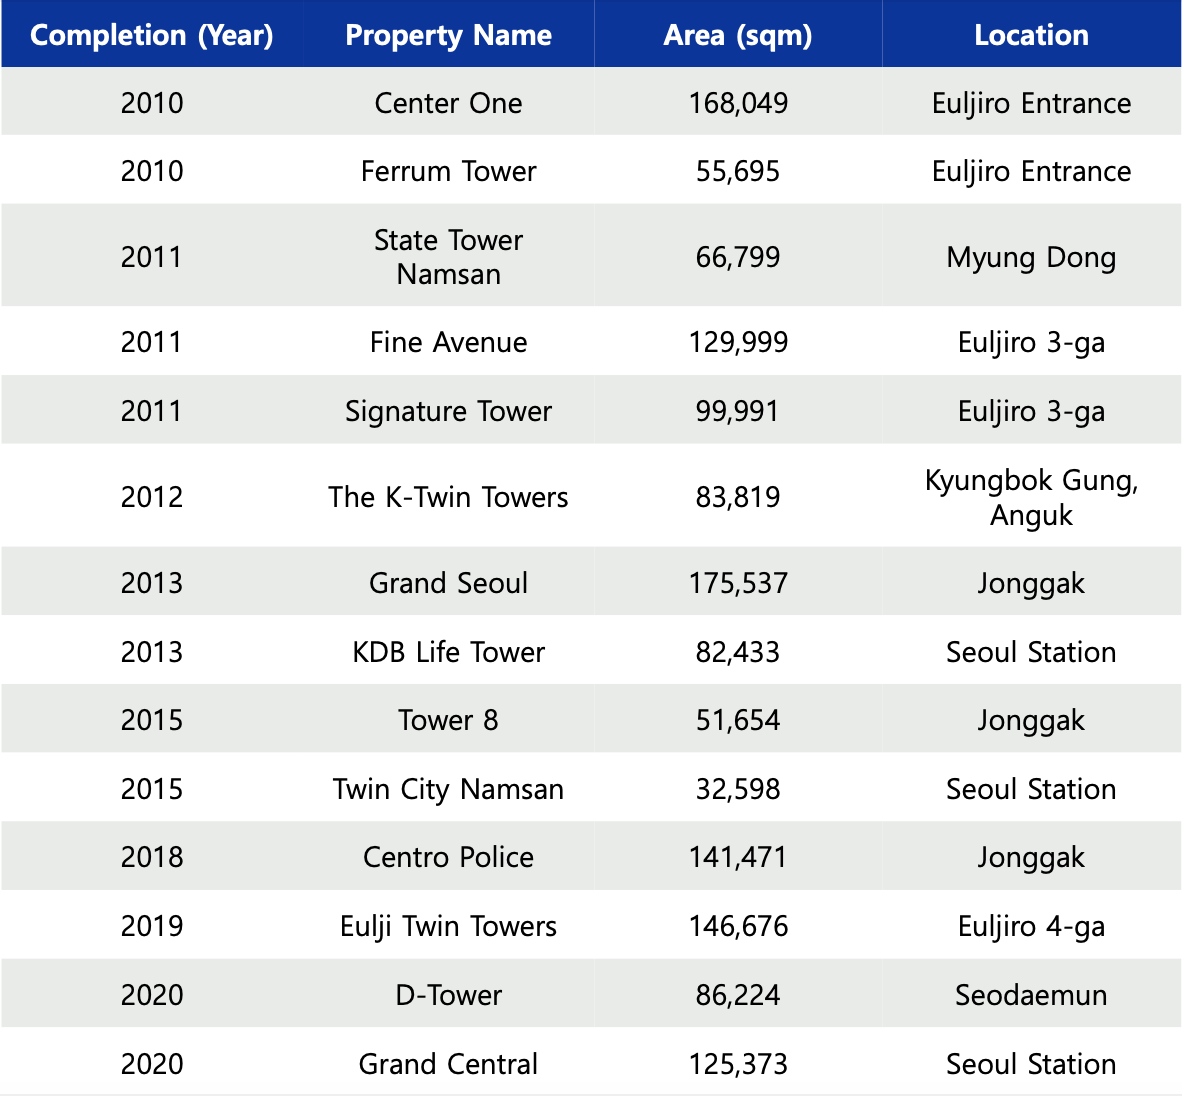This screenshot has height=1096, width=1182.
Task: Click year 2010 in Ferrum Tower row
Action: (x=152, y=172)
